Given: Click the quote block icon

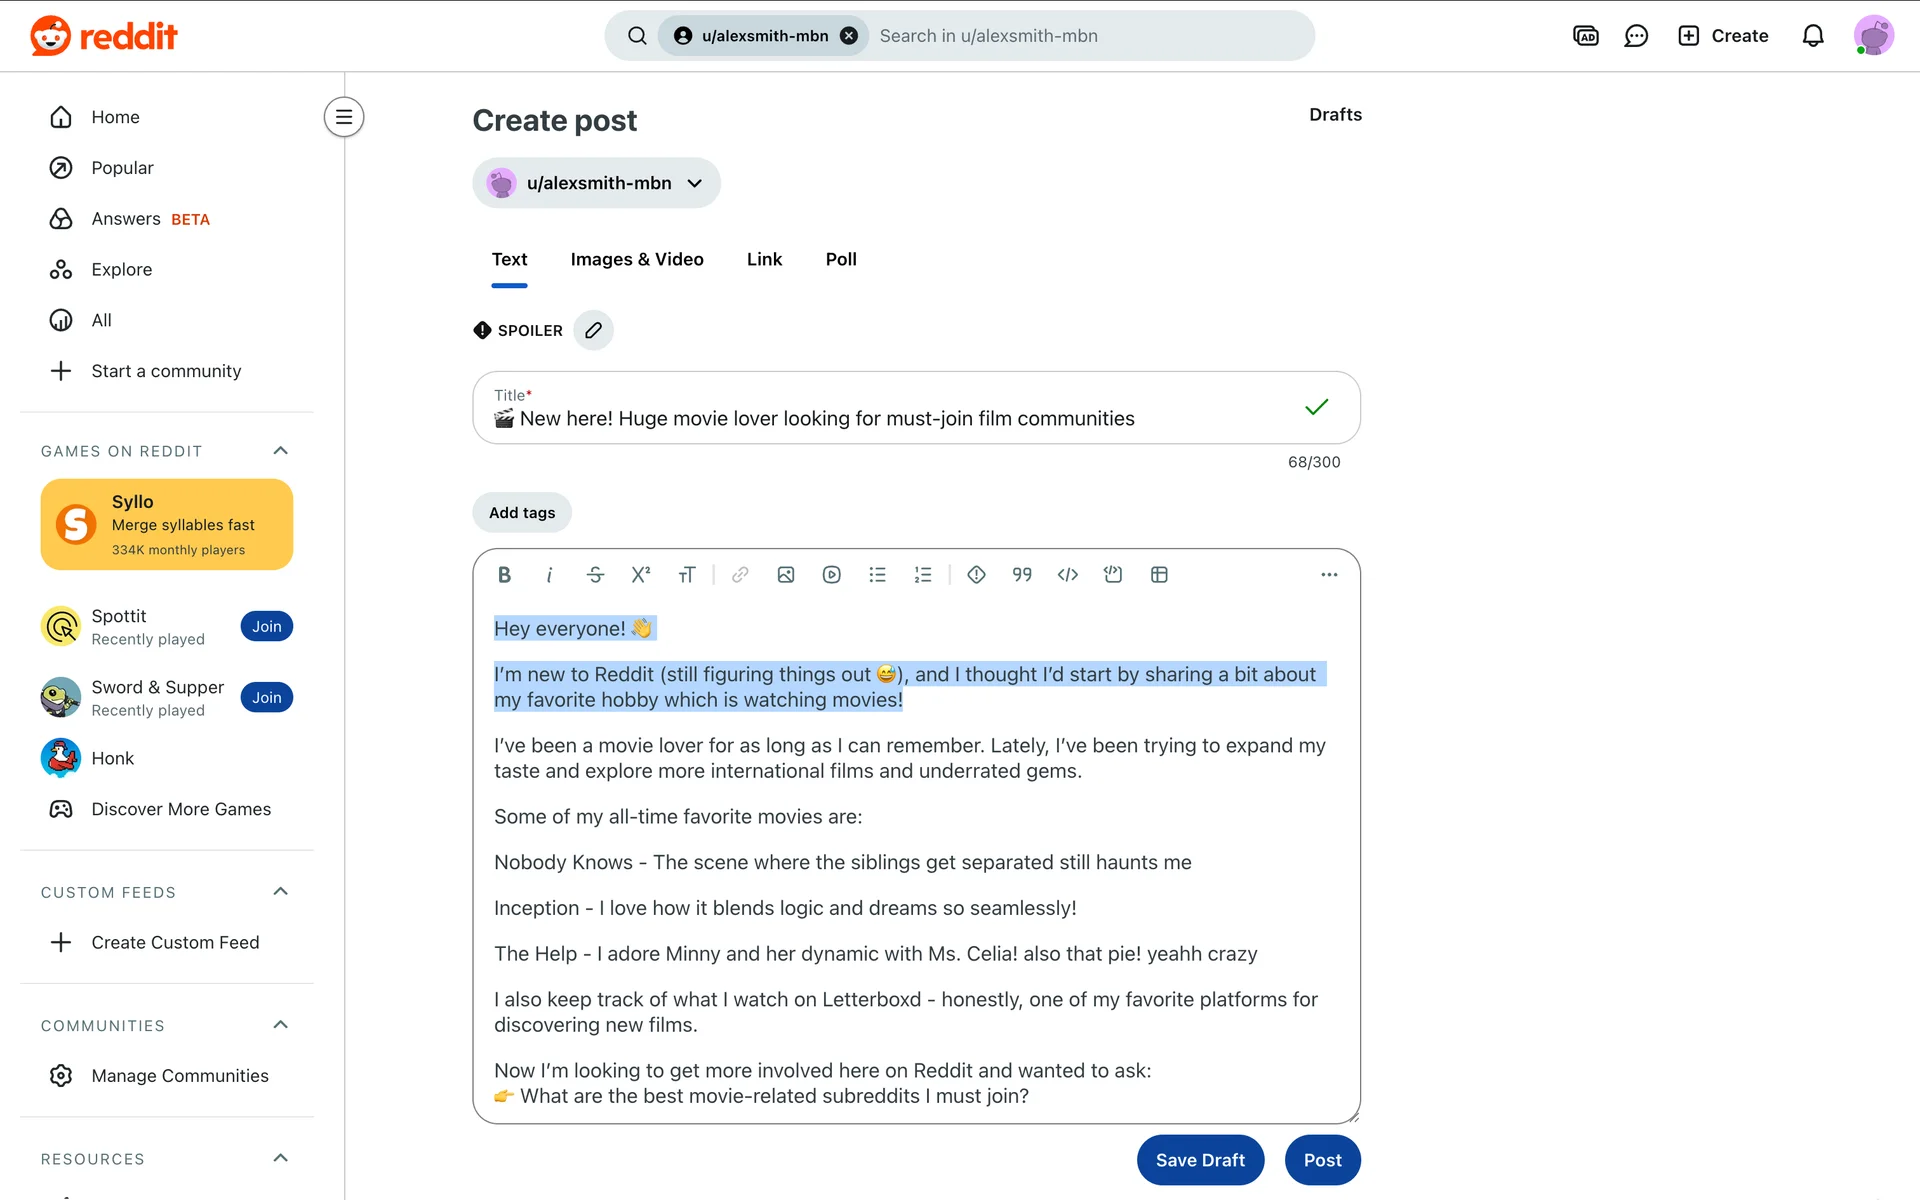Looking at the screenshot, I should [1021, 575].
